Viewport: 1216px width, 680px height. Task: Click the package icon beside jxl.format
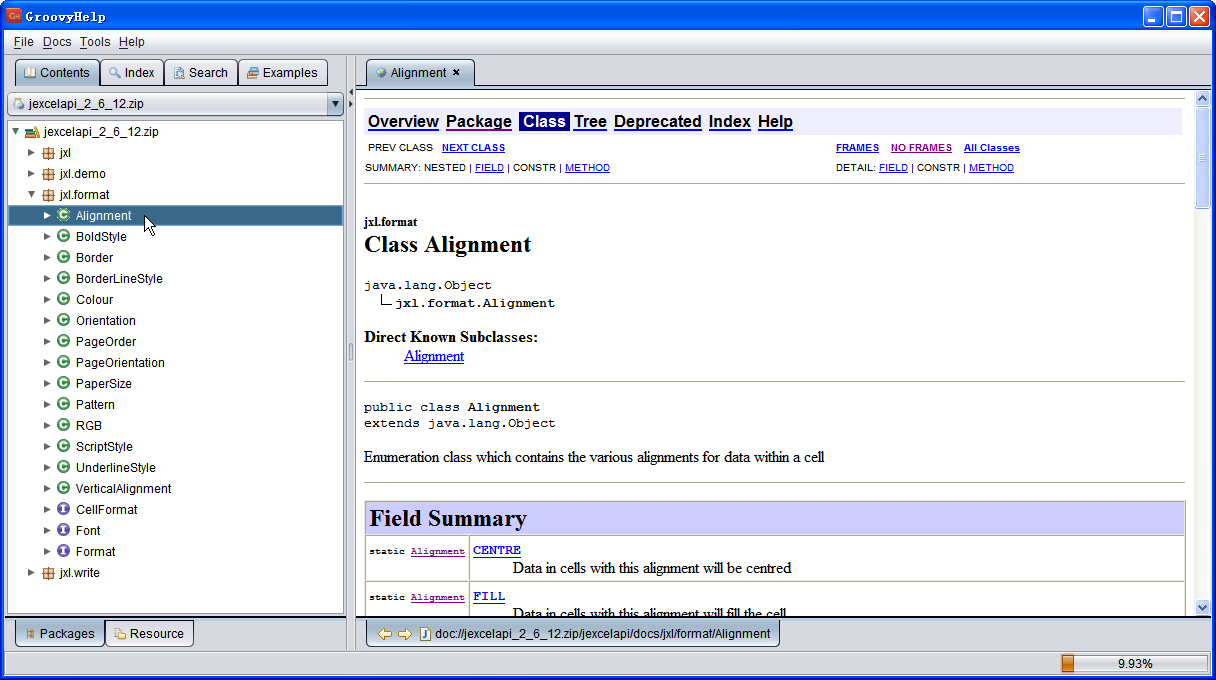(x=48, y=195)
